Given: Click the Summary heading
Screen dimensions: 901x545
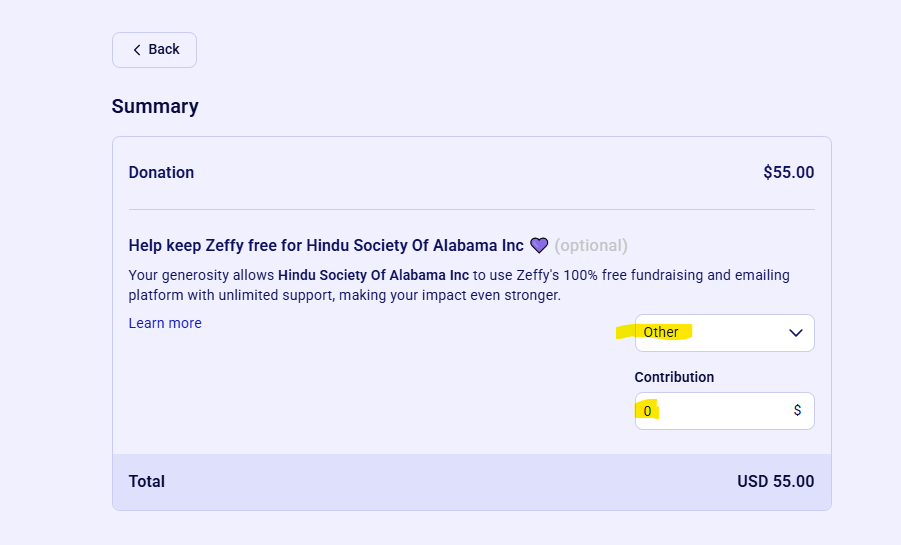Looking at the screenshot, I should pos(155,106).
